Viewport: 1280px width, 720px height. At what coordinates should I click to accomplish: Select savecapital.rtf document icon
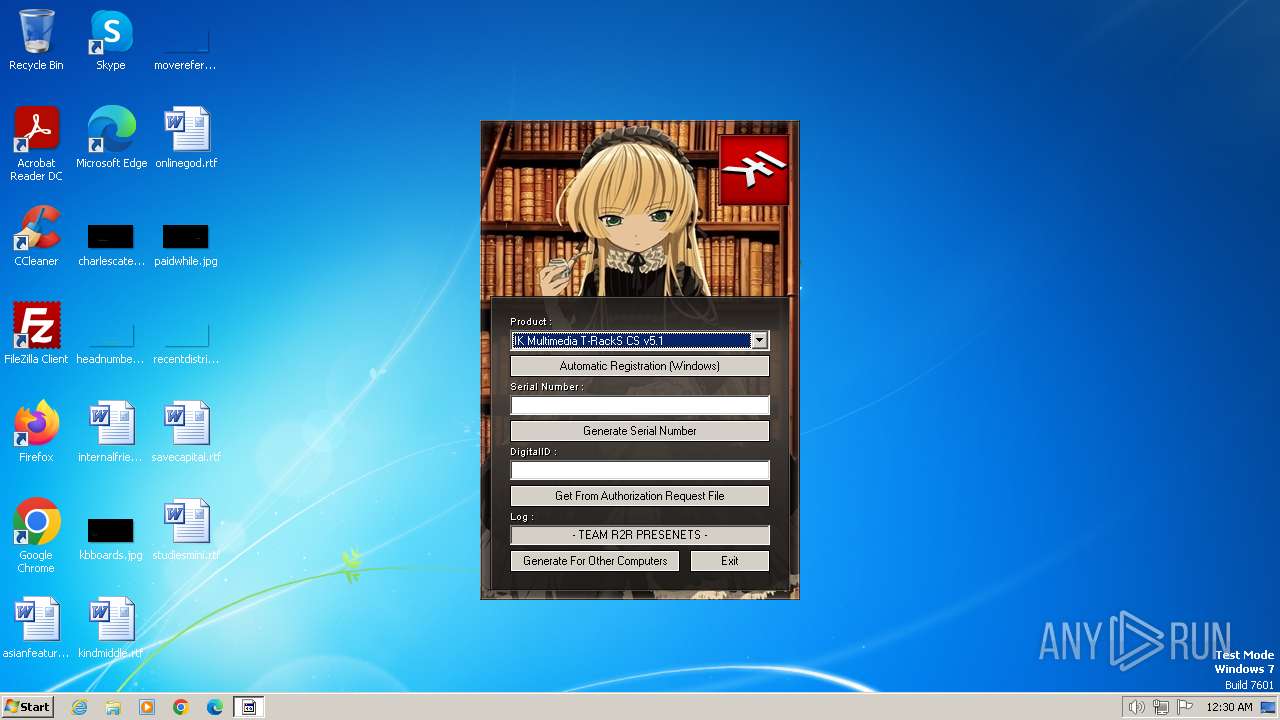(186, 432)
